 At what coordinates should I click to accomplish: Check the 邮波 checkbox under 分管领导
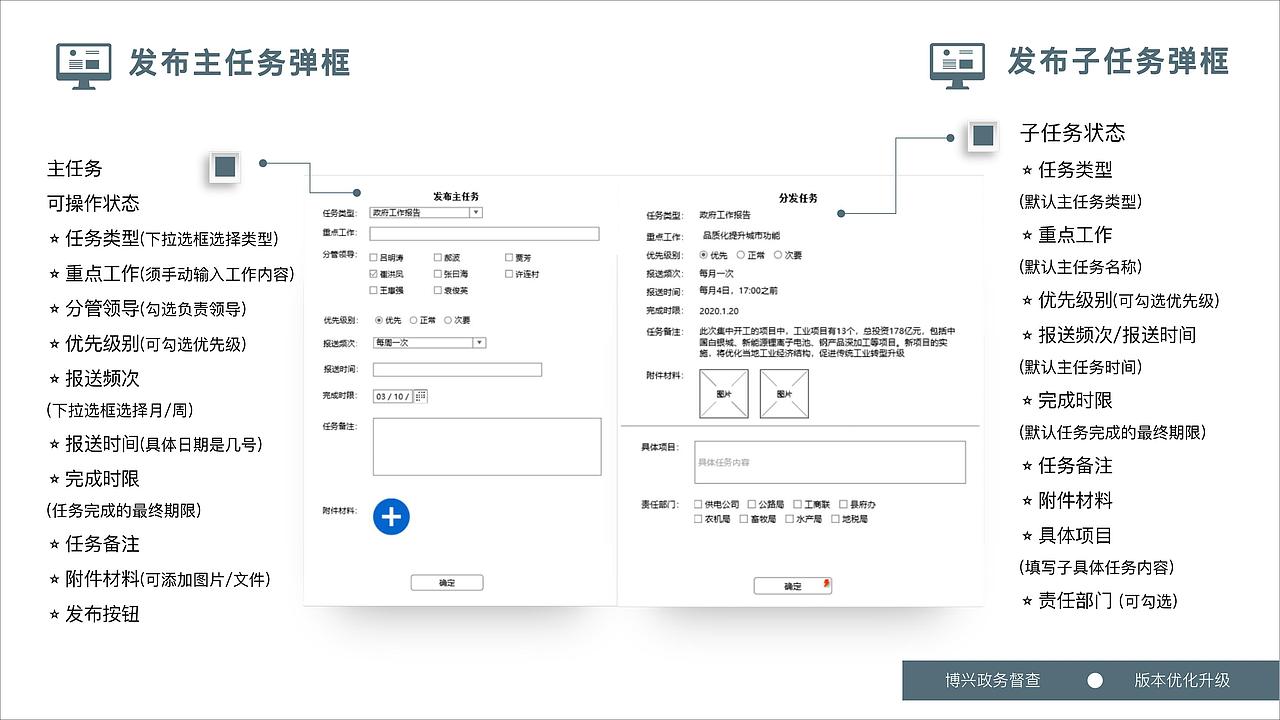coord(437,257)
